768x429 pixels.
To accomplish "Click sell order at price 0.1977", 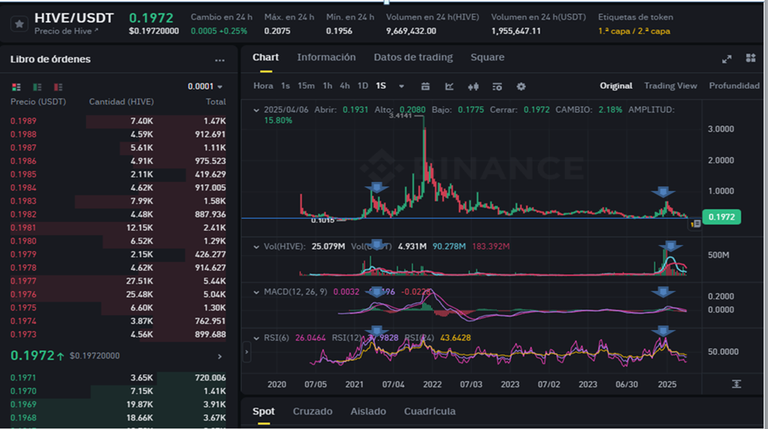I will coord(118,281).
